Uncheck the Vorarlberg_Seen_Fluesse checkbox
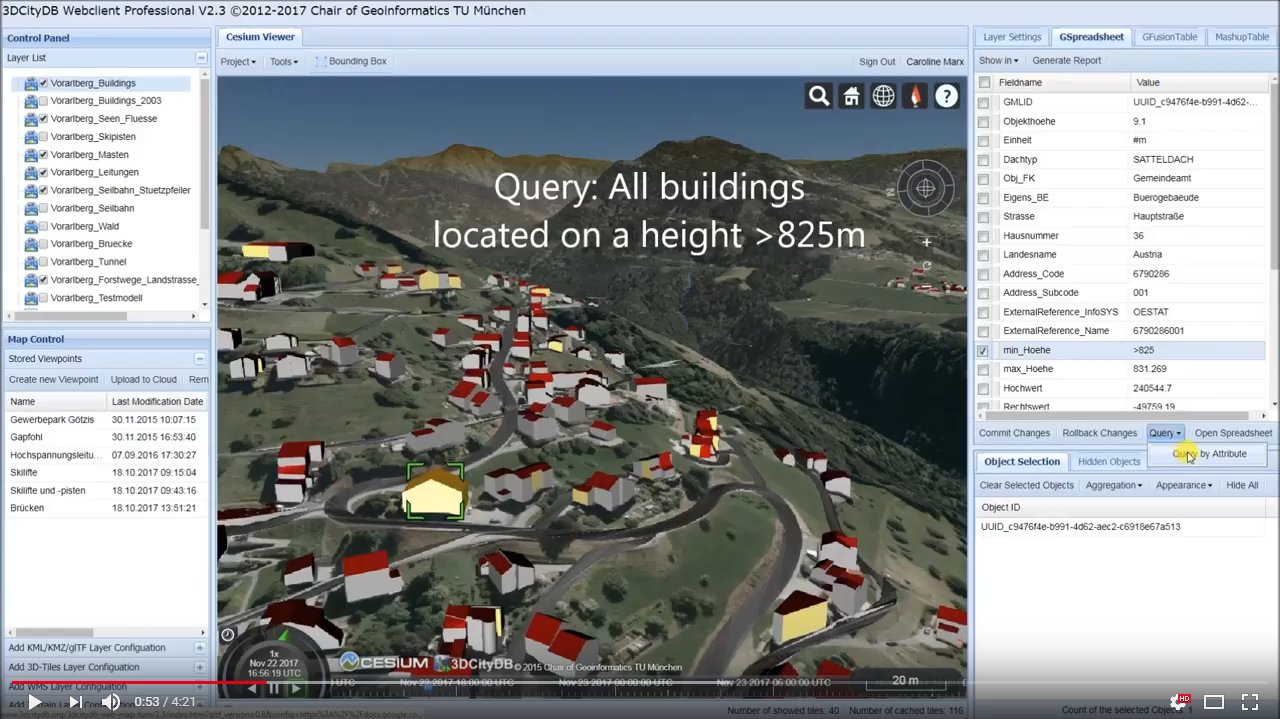 click(44, 119)
